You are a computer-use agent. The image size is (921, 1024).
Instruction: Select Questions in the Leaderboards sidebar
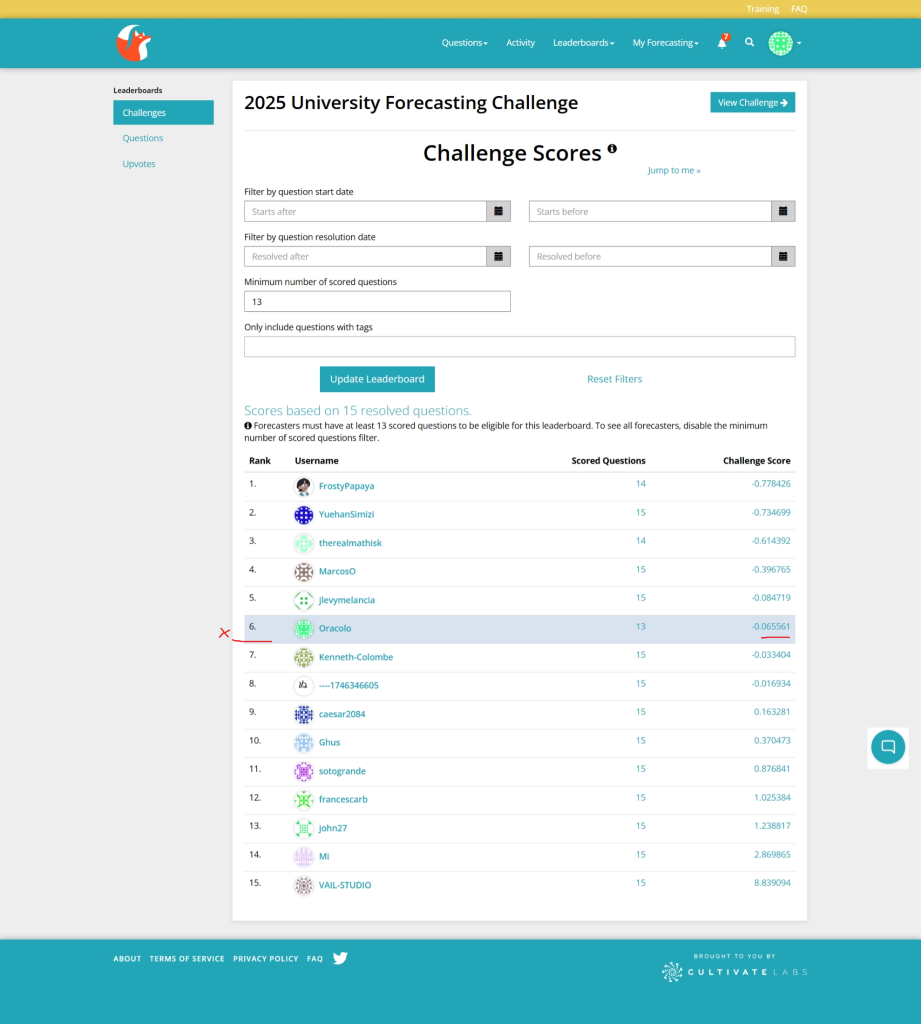[143, 138]
